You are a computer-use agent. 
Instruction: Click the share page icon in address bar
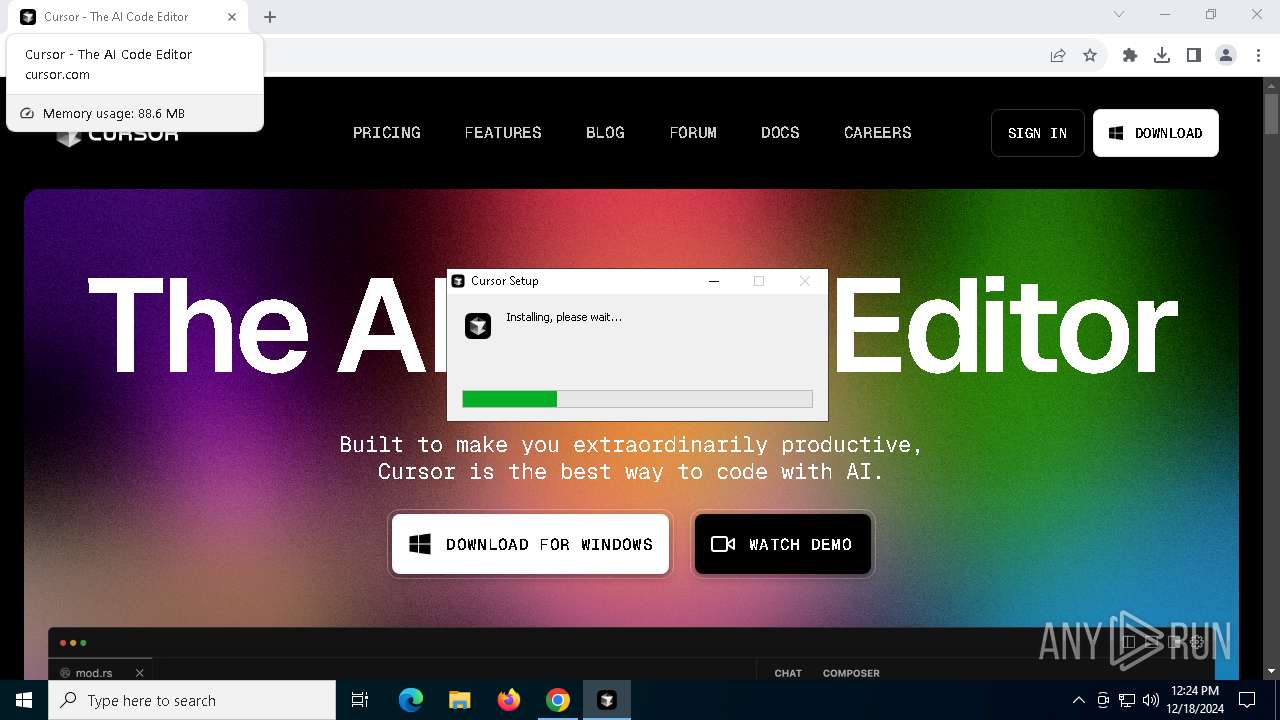(1058, 55)
